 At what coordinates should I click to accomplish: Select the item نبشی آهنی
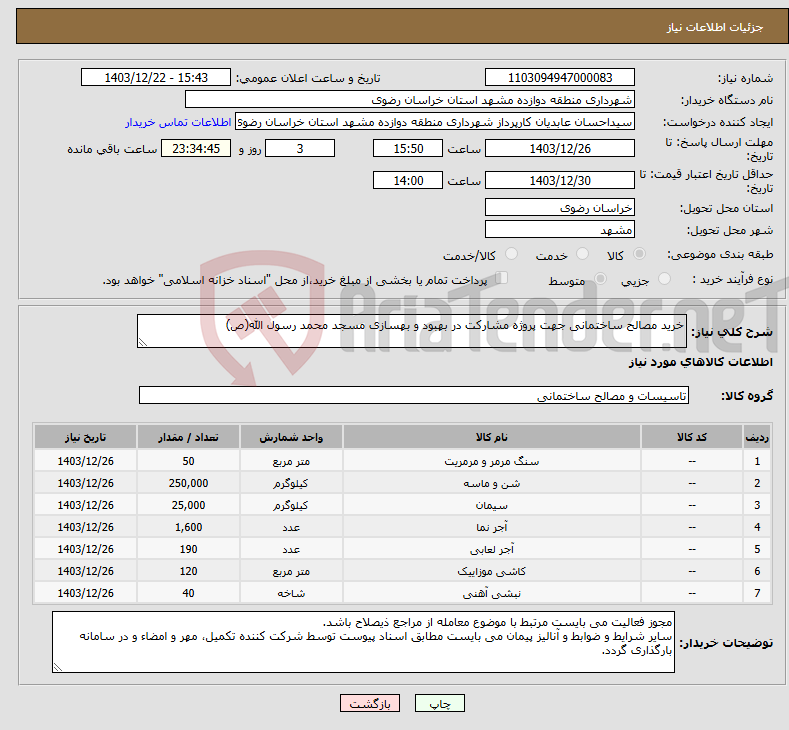click(492, 594)
